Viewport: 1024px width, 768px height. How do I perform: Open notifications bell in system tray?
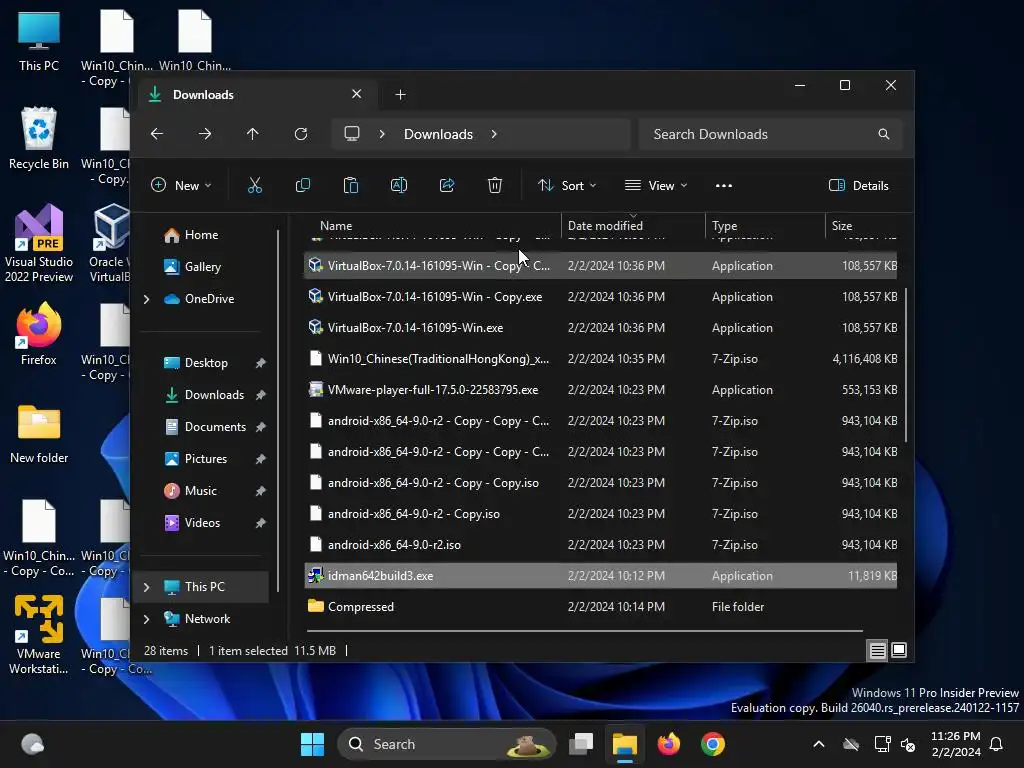click(x=996, y=744)
